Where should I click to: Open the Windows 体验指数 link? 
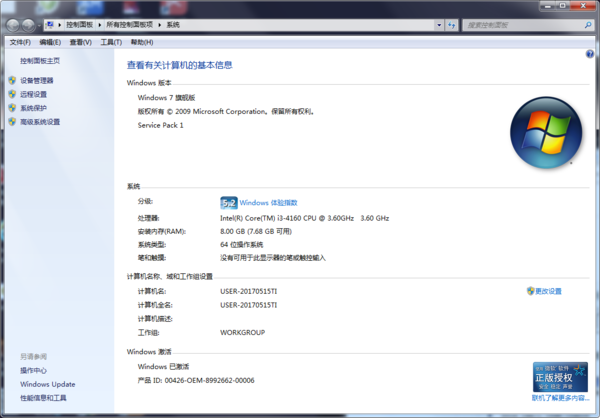pyautogui.click(x=268, y=202)
